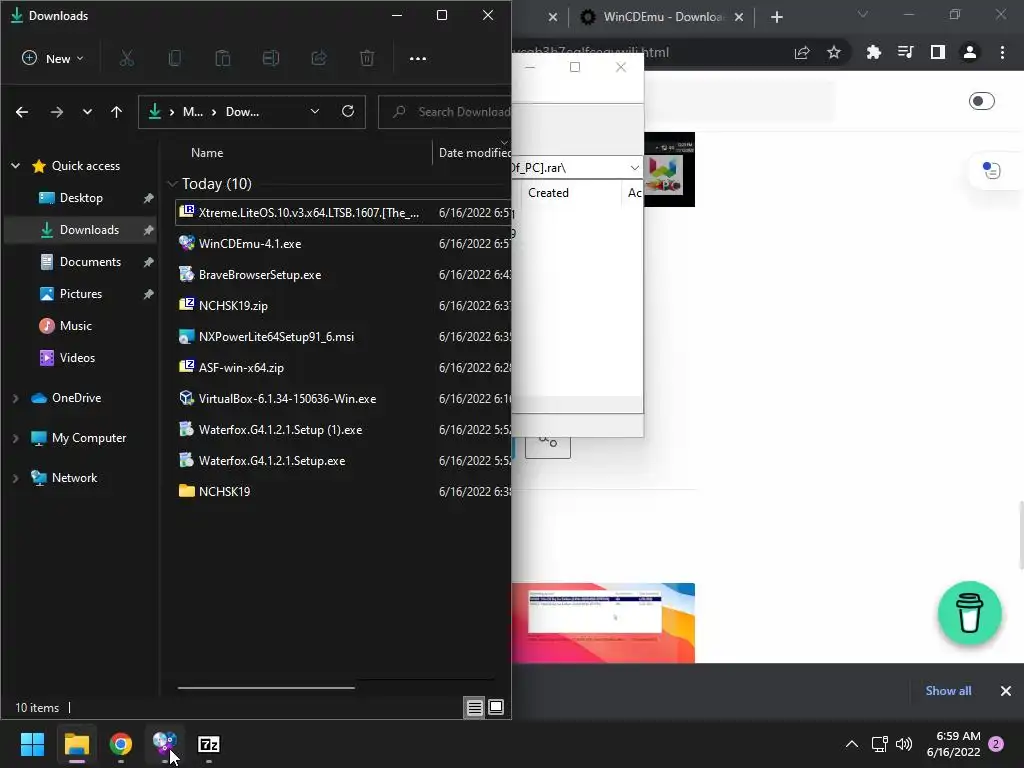The width and height of the screenshot is (1024, 768).
Task: Click the Delete trash icon in Explorer toolbar
Action: pyautogui.click(x=367, y=59)
